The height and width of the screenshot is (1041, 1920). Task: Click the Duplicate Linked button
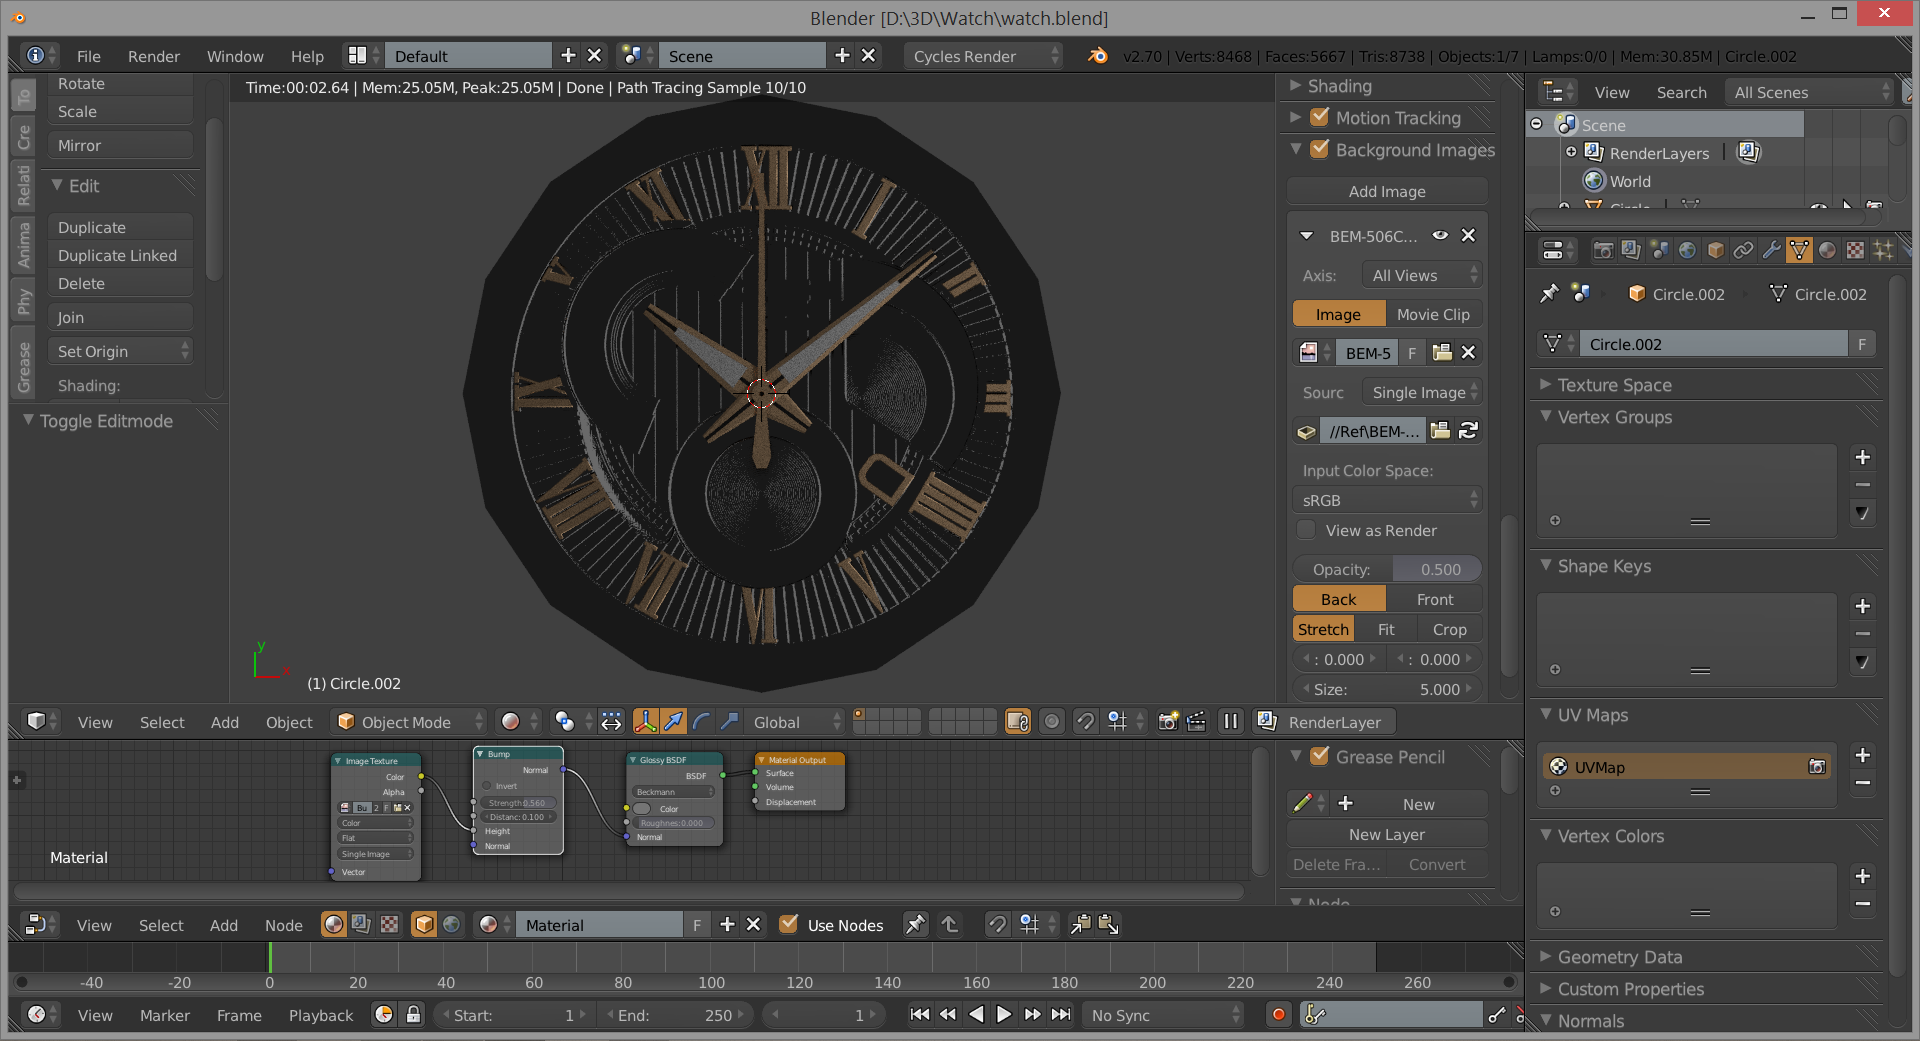click(117, 256)
